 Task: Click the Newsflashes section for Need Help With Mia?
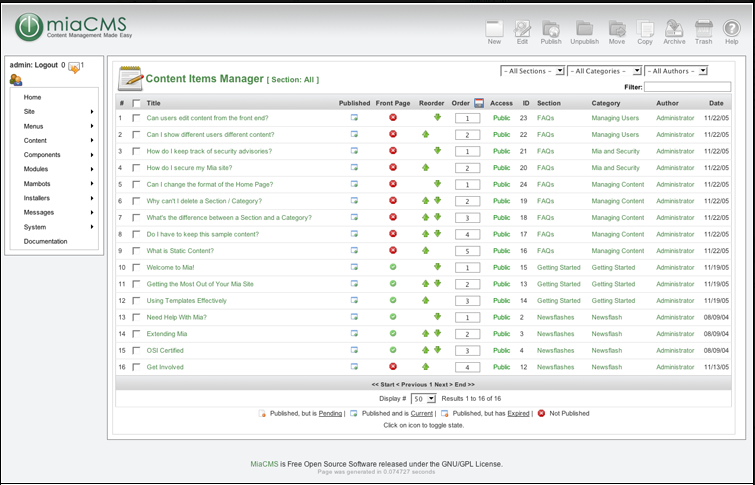click(x=556, y=317)
